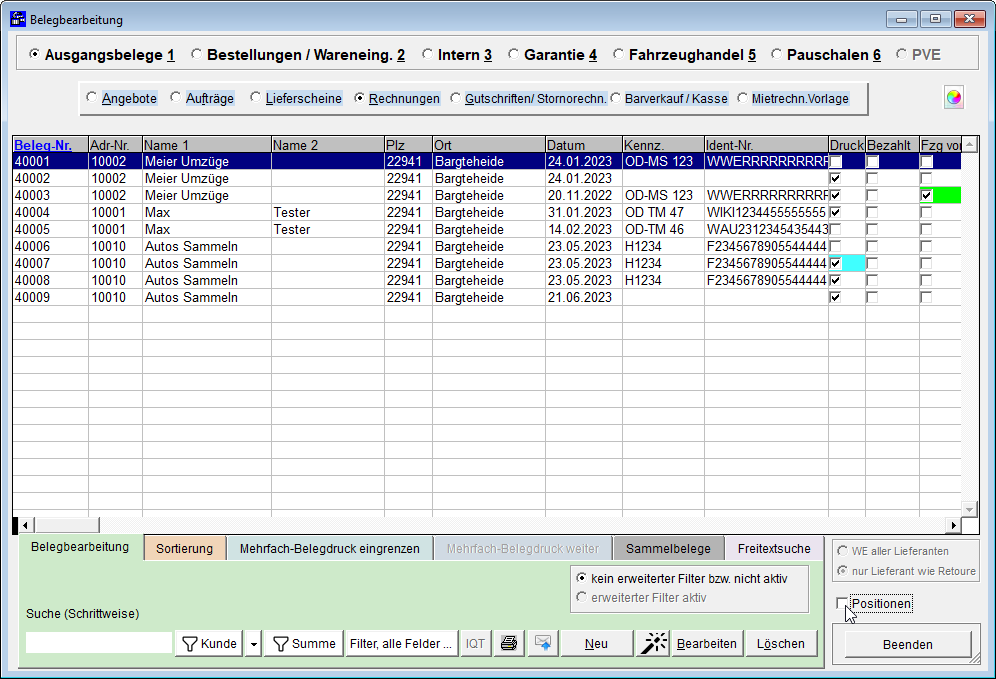This screenshot has height=679, width=996.
Task: Click the vertical scrollbar down arrow
Action: point(969,509)
